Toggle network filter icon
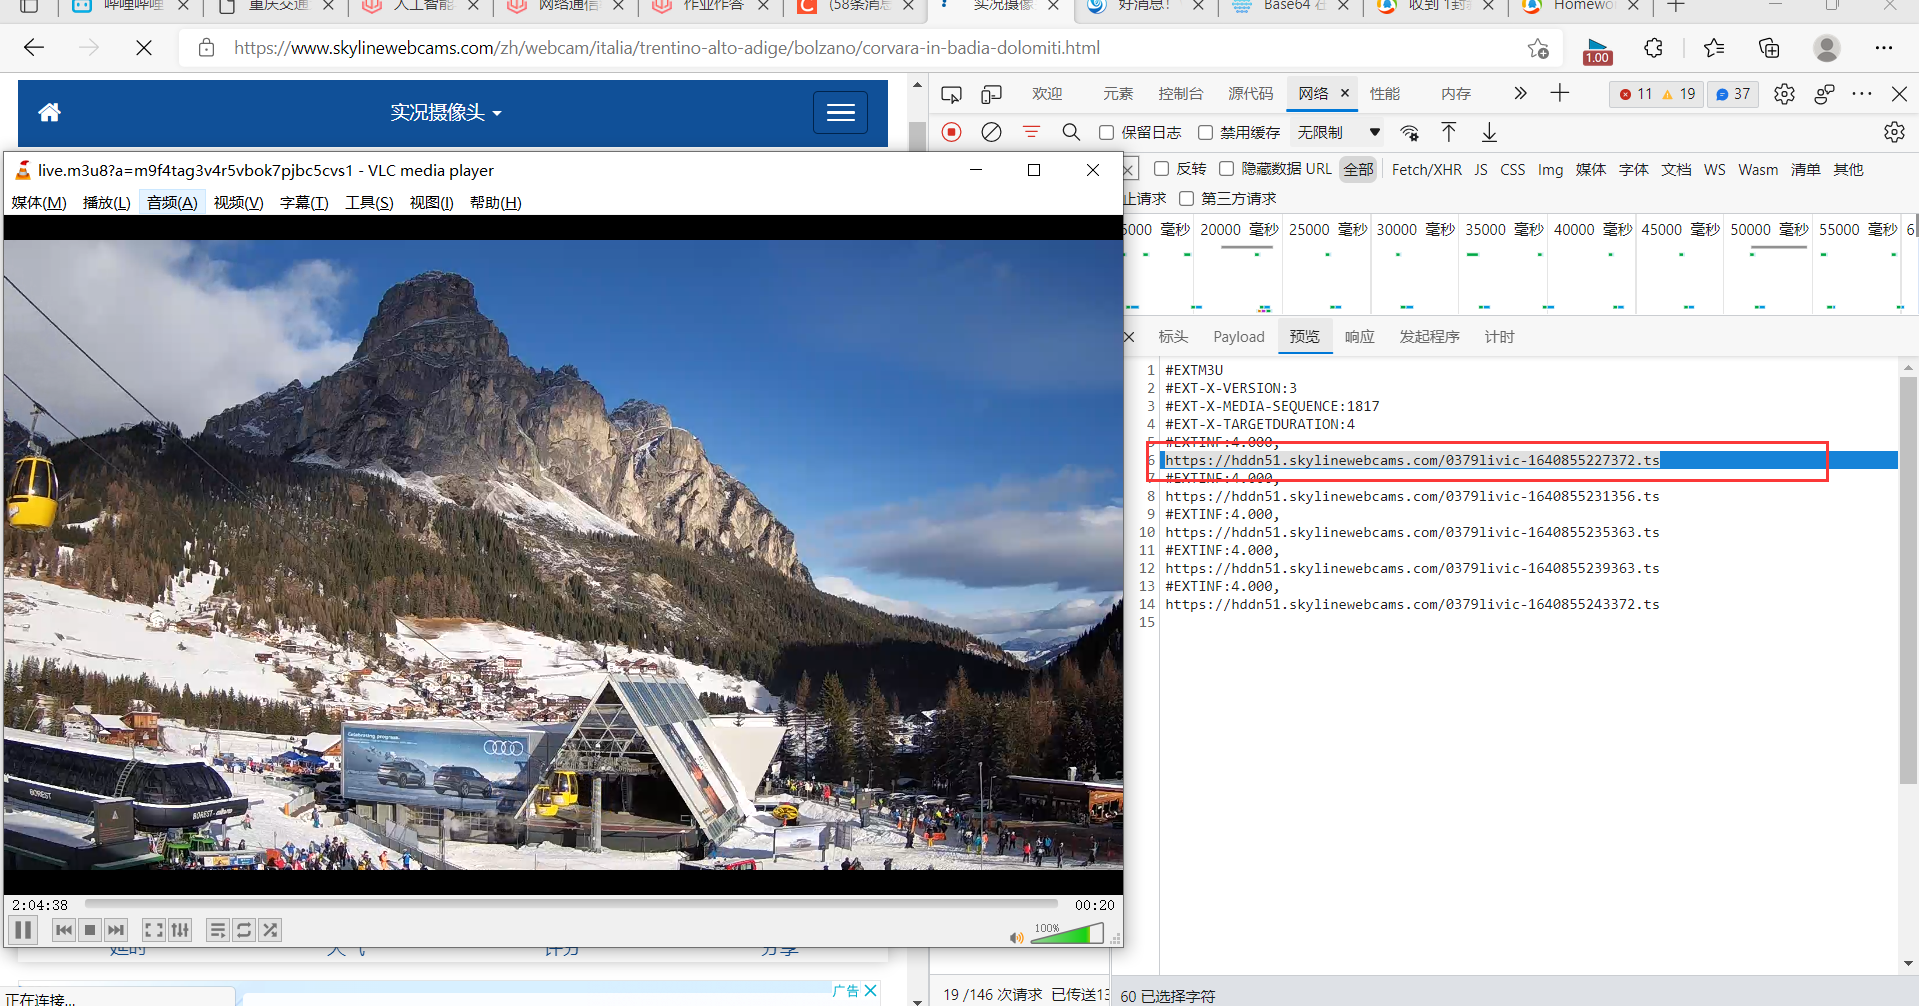The height and width of the screenshot is (1006, 1919). point(1031,132)
